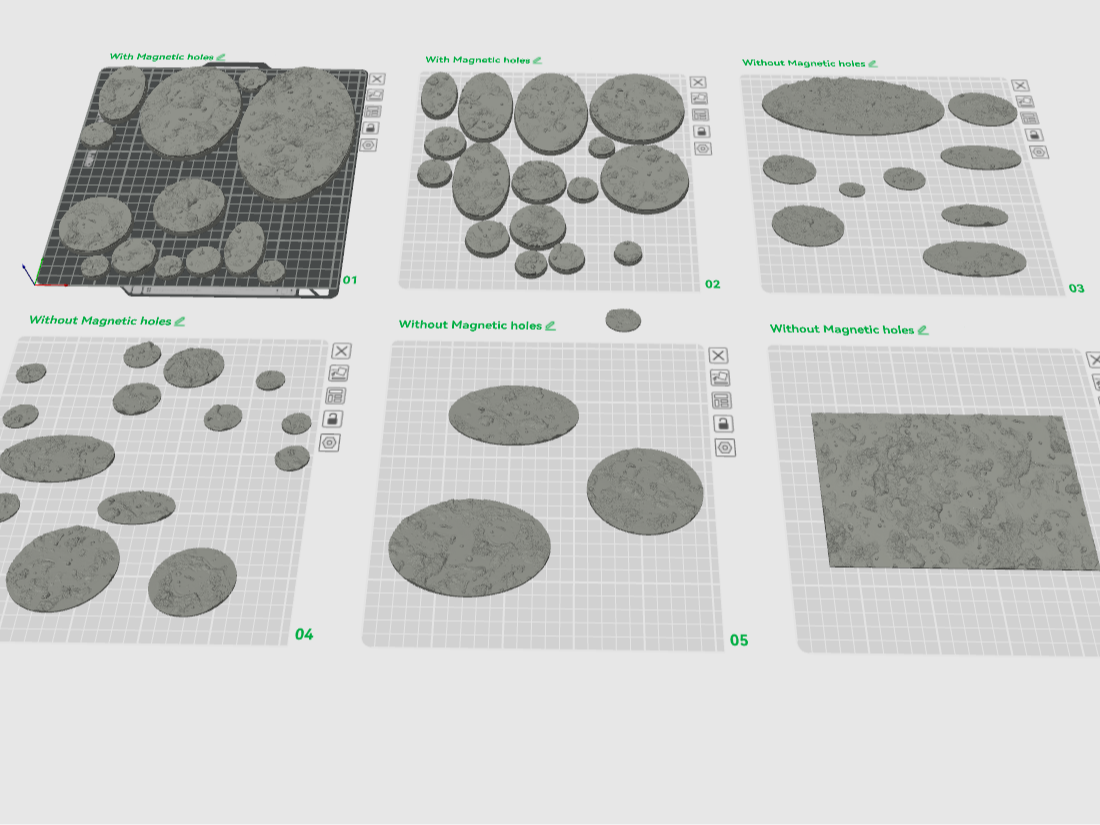Viewport: 1100px width, 825px height.
Task: Select the large rectangular terrain model
Action: 954,491
